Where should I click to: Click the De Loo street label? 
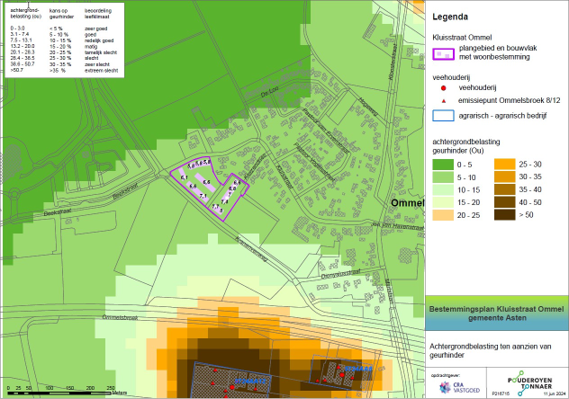click(x=270, y=92)
